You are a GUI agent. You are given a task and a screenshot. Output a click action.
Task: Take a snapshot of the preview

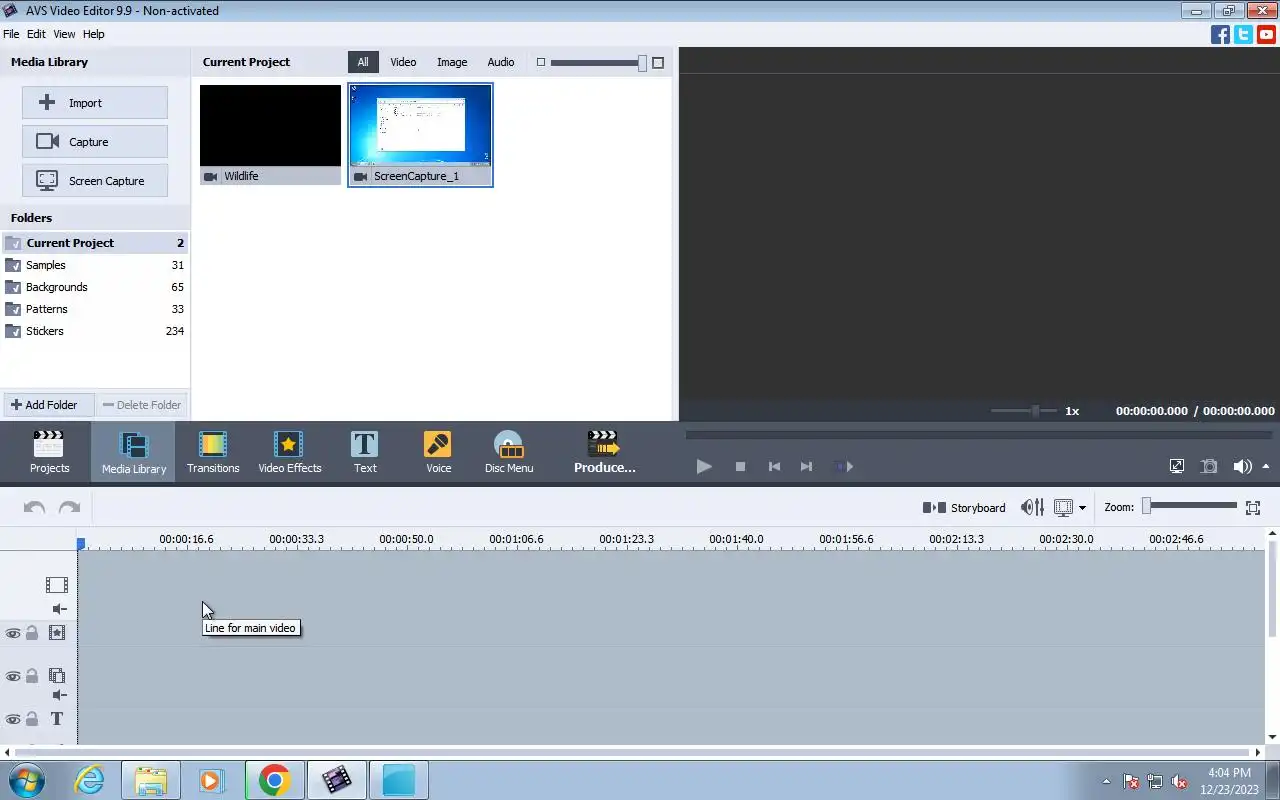[1209, 466]
